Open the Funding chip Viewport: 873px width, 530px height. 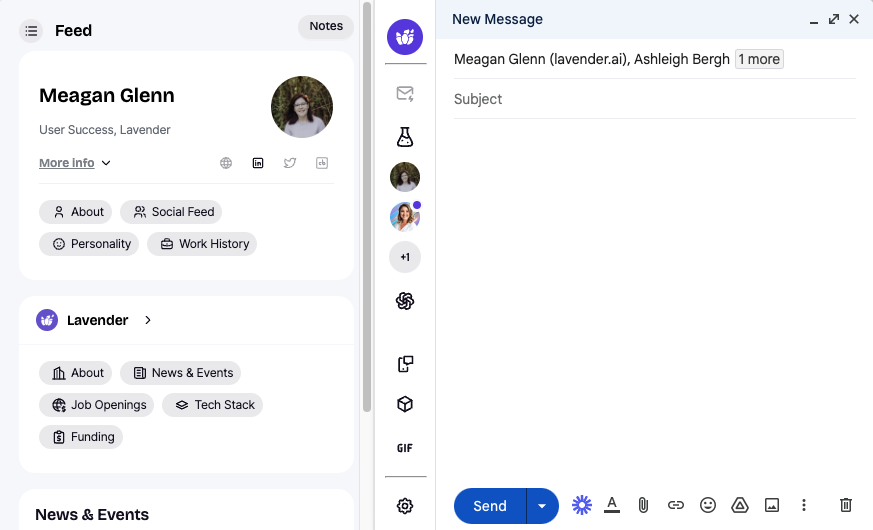(81, 437)
